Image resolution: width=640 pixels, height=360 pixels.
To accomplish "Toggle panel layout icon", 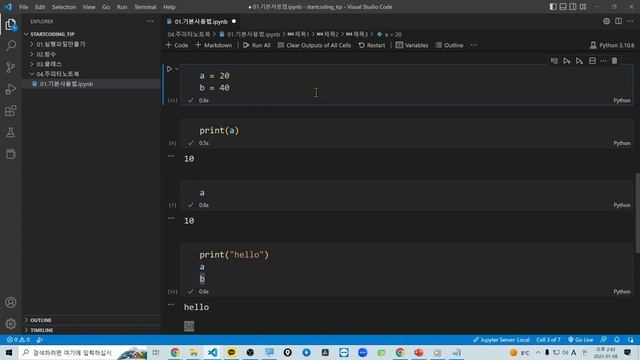I will 563,7.
